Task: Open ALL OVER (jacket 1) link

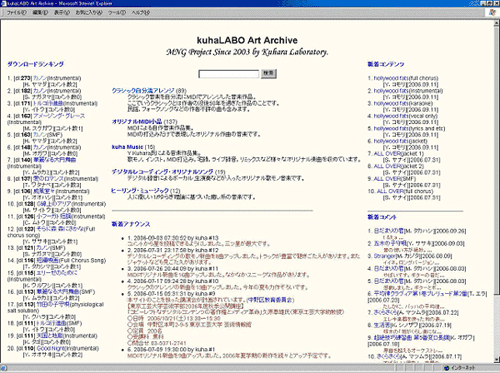Action: click(387, 154)
